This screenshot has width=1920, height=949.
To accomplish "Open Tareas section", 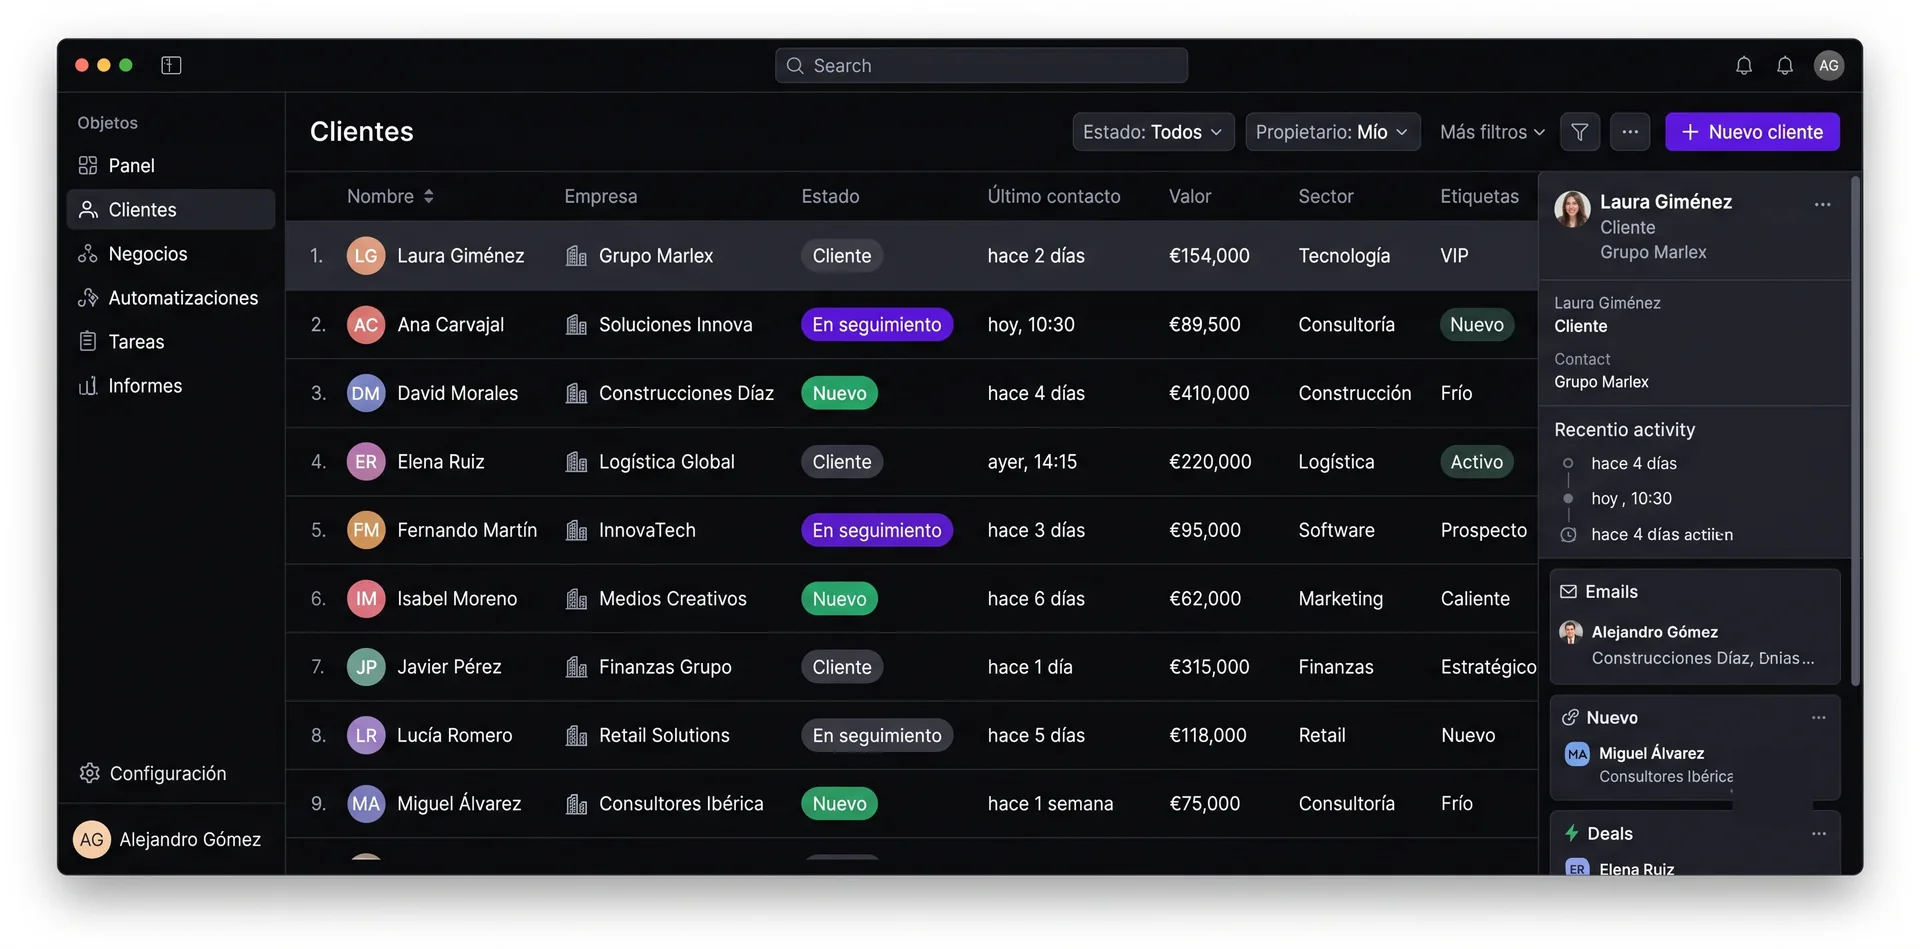I will (171, 341).
